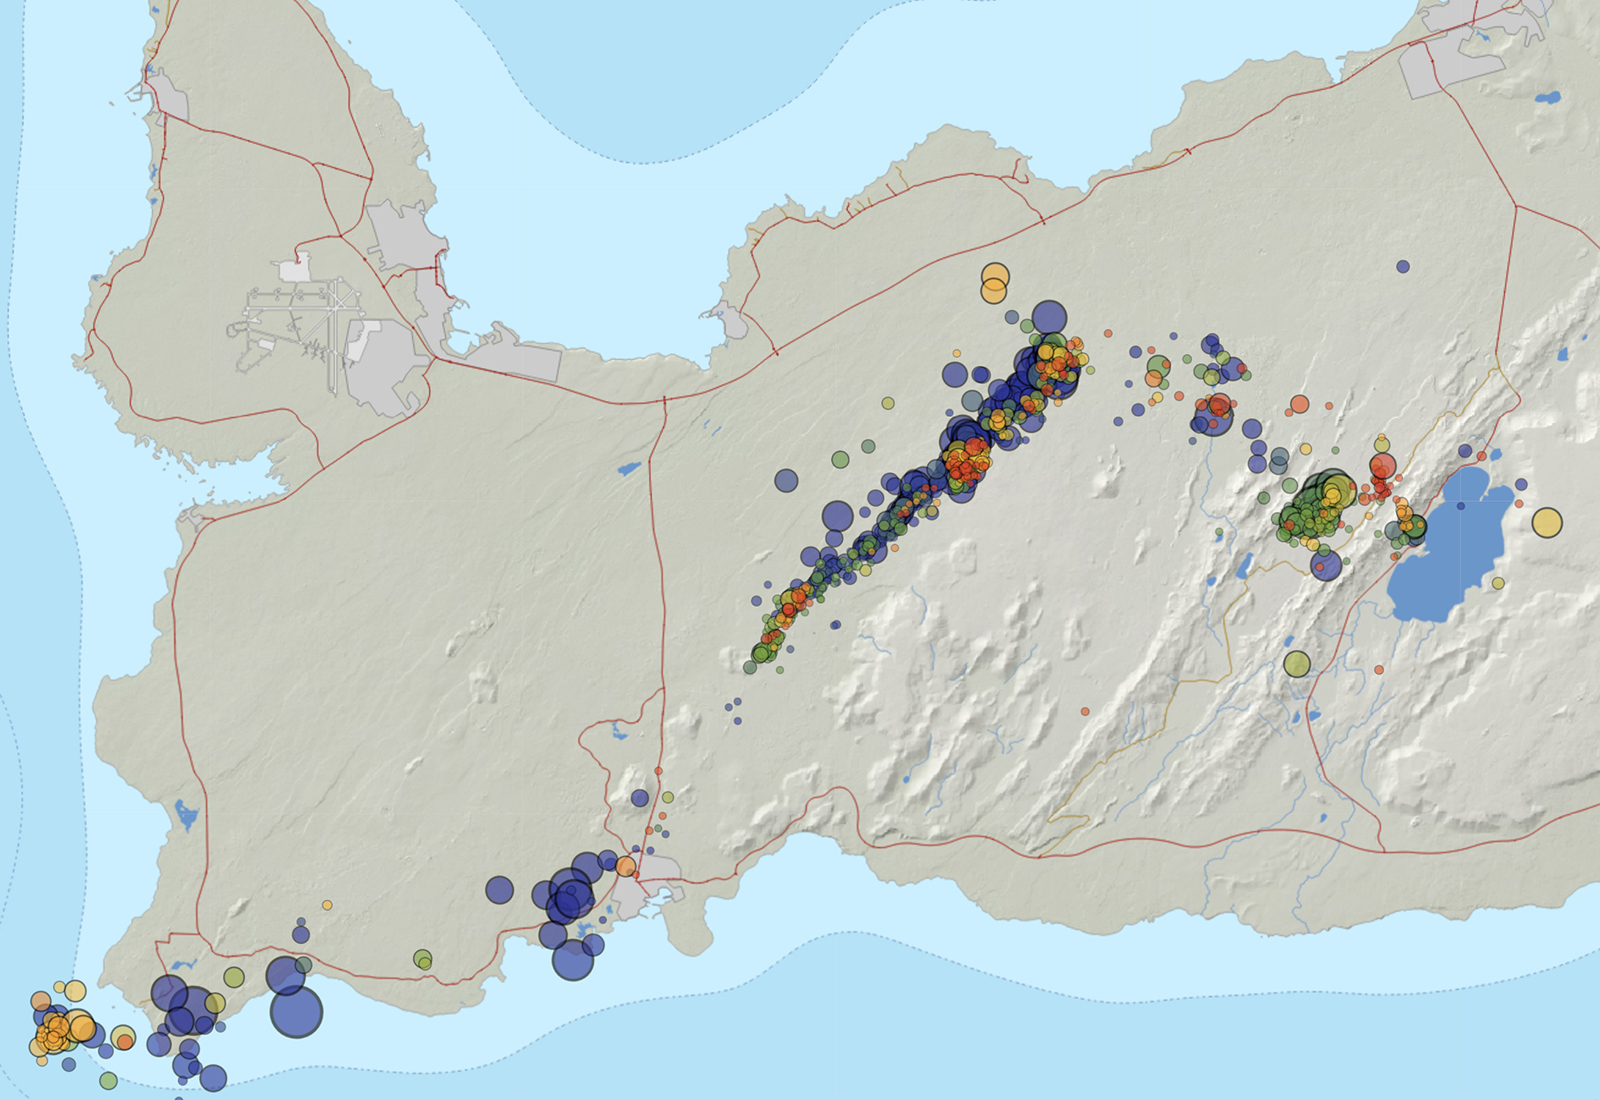This screenshot has width=1600, height=1100.
Task: Select the large red circle near the eastern ridge
Action: (1382, 466)
